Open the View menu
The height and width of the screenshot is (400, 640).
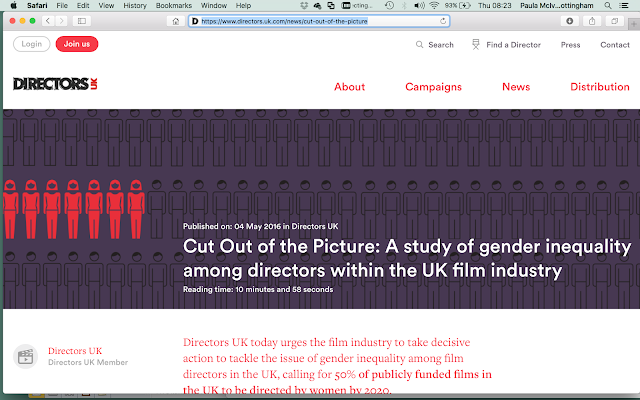106,5
